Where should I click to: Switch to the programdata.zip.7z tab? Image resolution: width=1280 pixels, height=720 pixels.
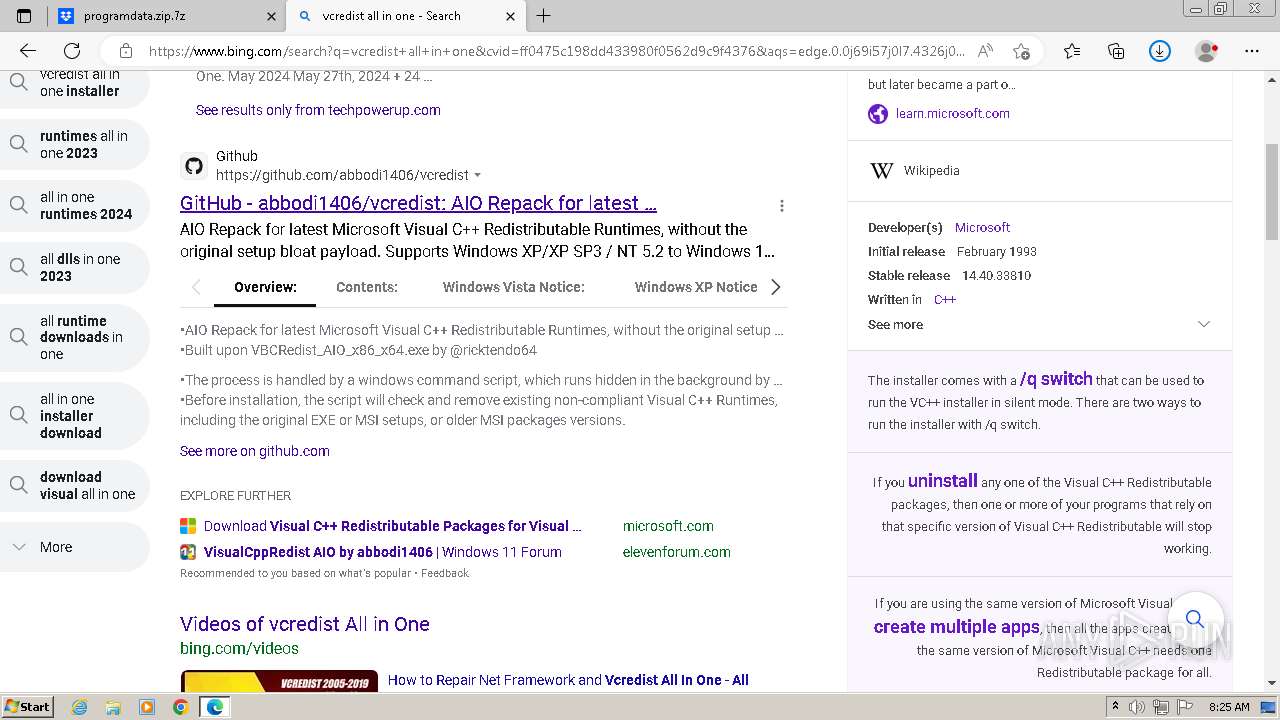(x=166, y=16)
